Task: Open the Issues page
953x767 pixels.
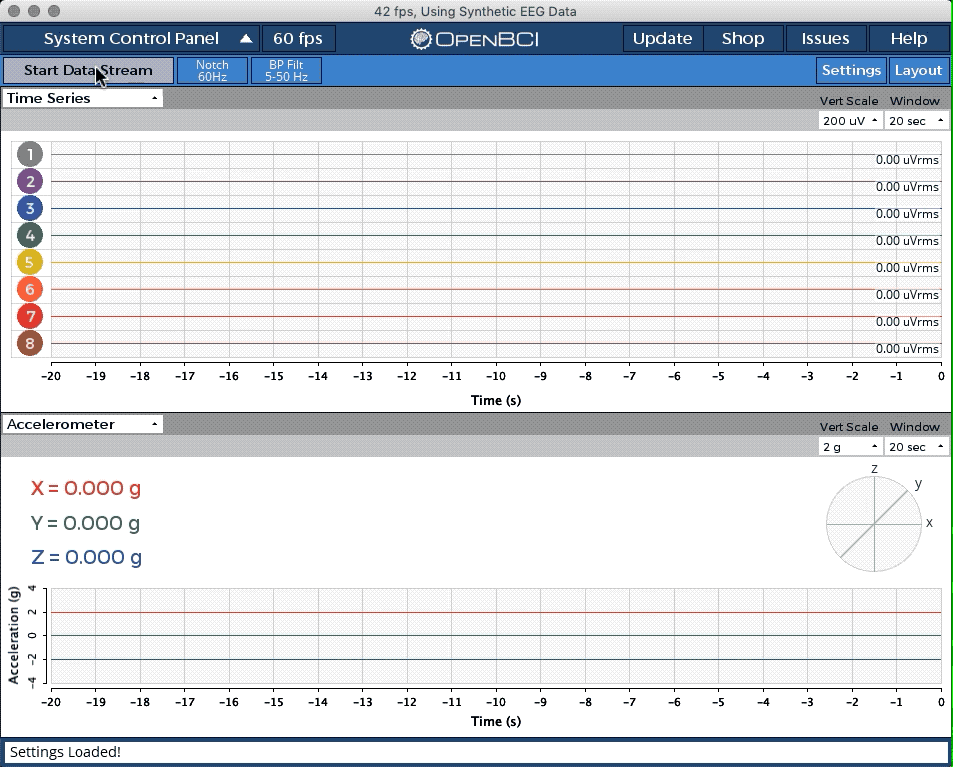Action: [x=825, y=39]
